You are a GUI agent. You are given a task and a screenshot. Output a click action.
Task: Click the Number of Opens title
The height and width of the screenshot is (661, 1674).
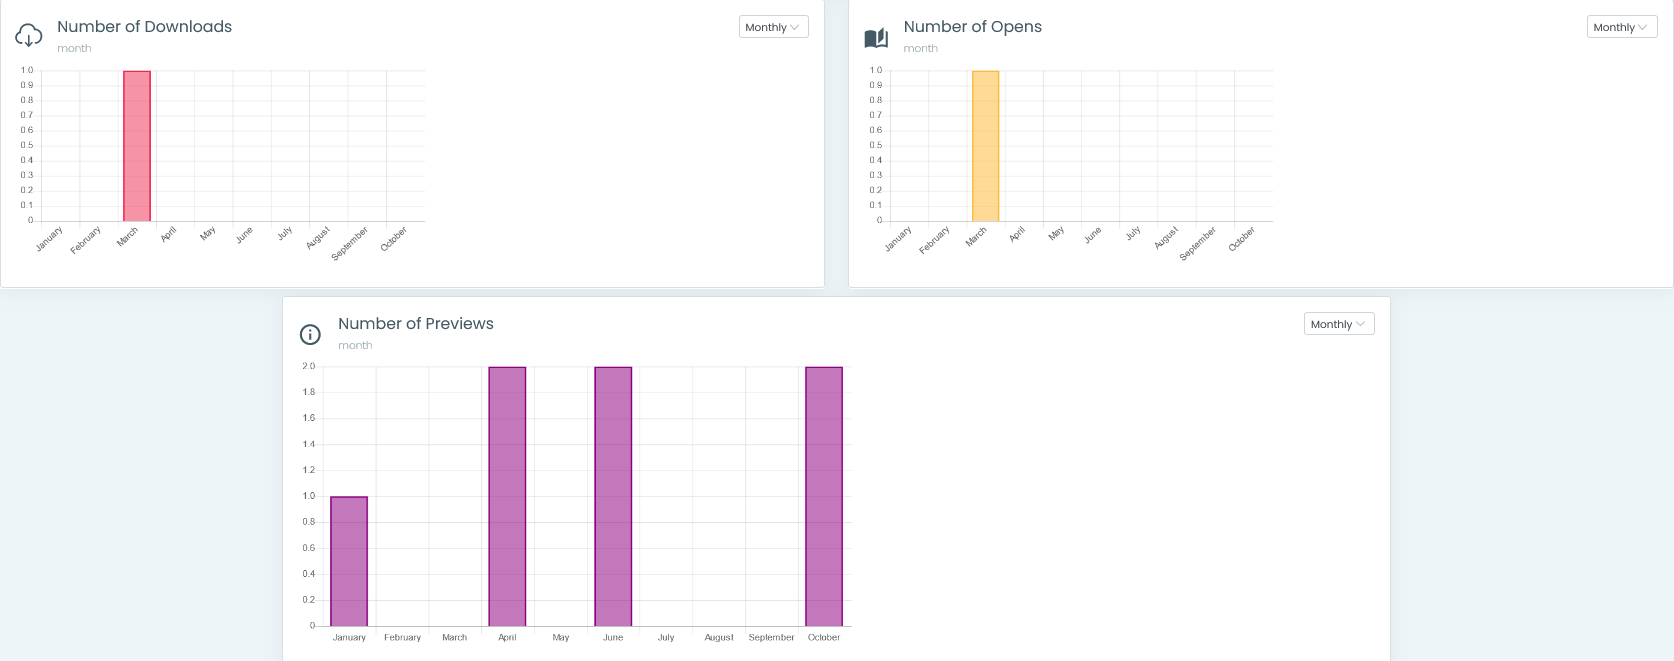tap(972, 27)
